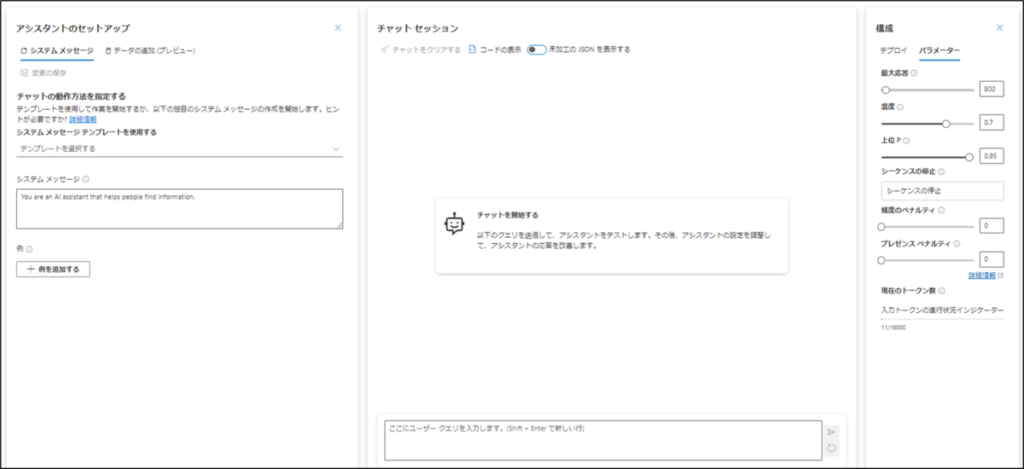Click the info icon next to シーケンスの停止

pos(941,171)
